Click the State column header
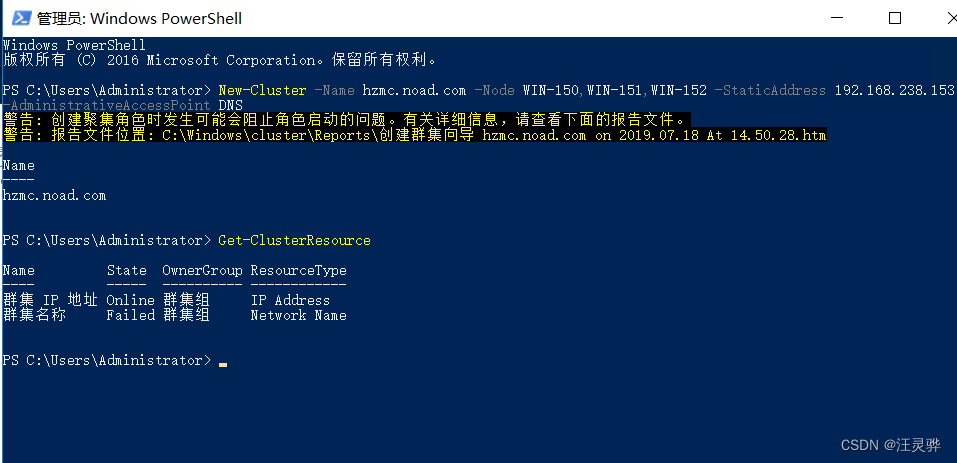 pyautogui.click(x=126, y=270)
